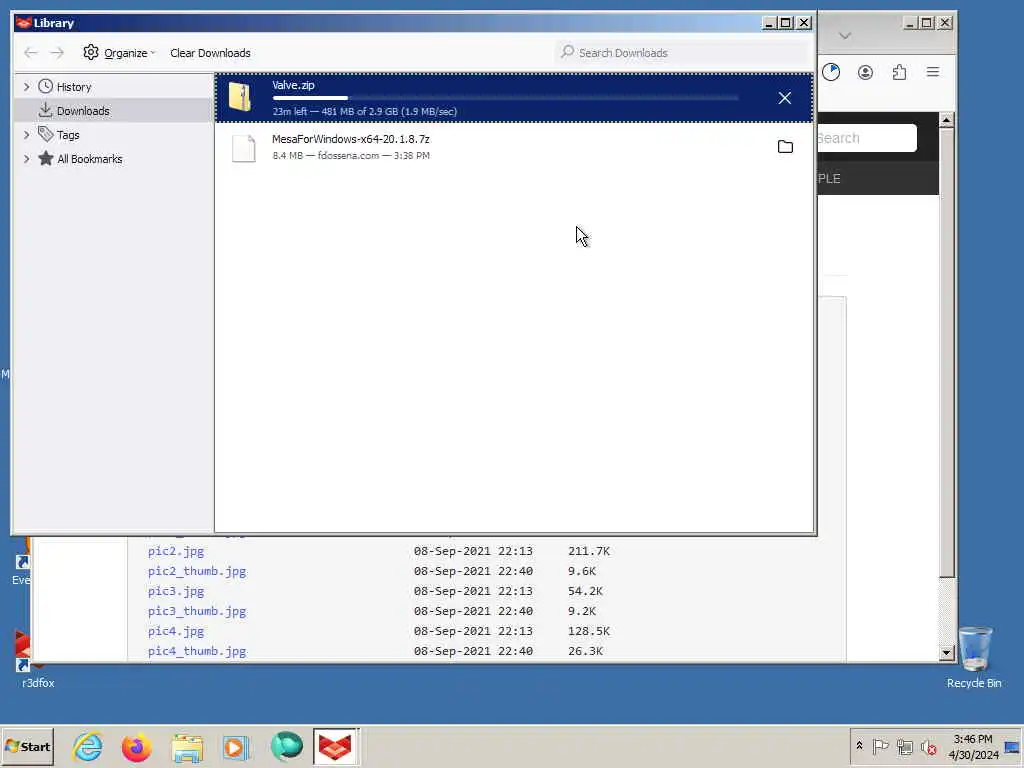Click the Organize gear icon
The image size is (1024, 768).
tap(91, 52)
